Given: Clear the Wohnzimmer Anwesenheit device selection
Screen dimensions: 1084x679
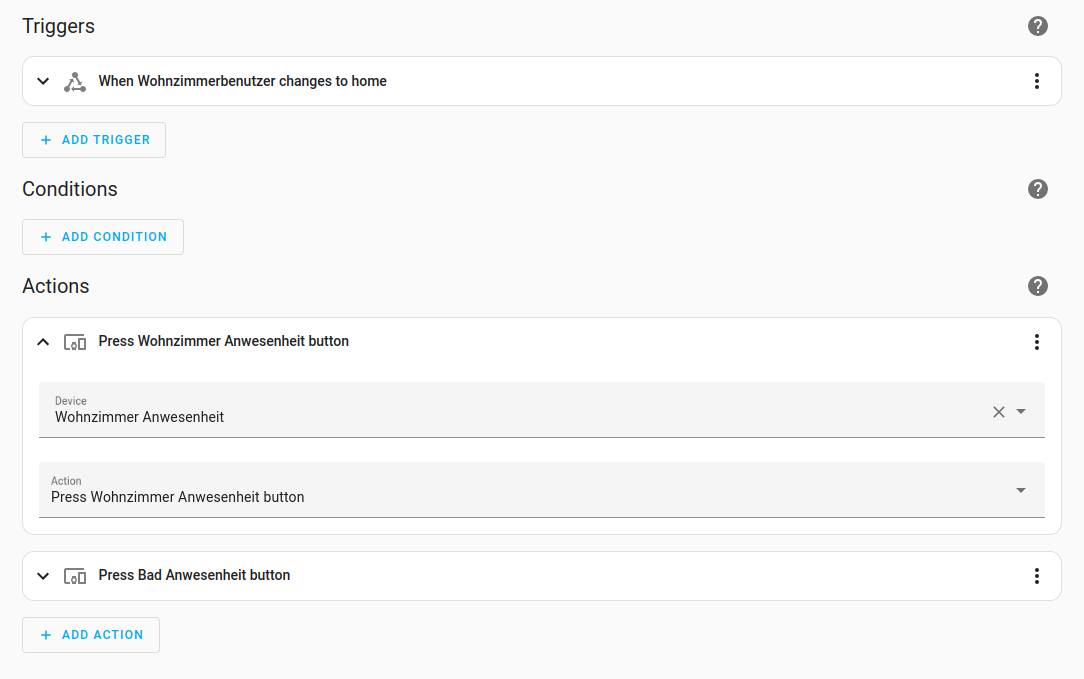Looking at the screenshot, I should [998, 412].
